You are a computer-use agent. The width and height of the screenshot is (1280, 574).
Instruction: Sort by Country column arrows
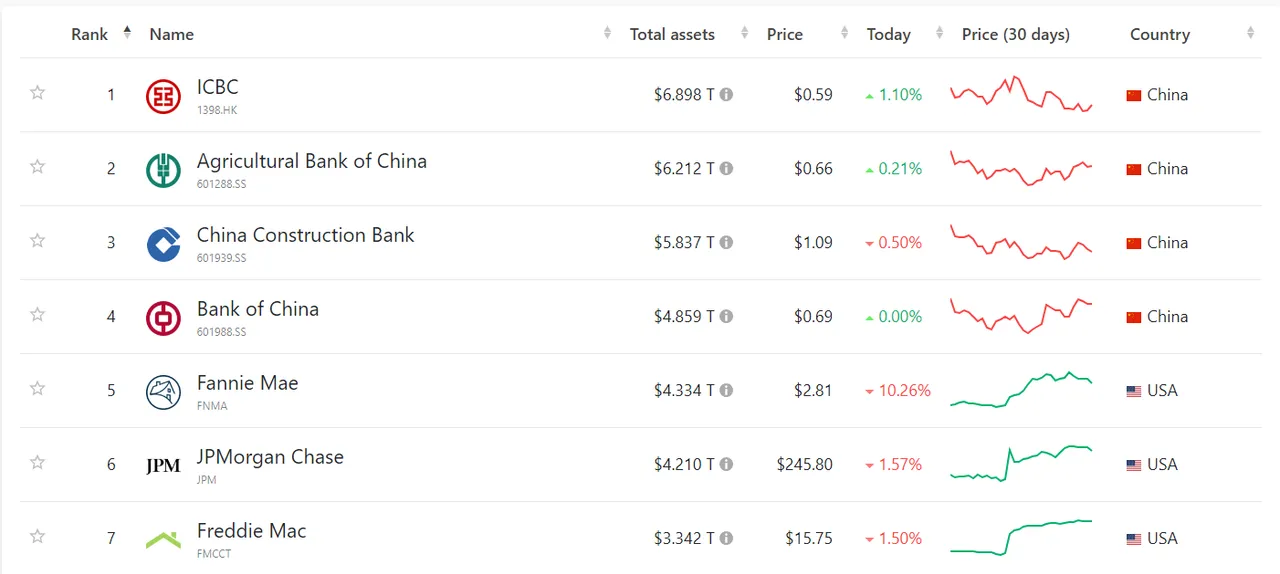(x=1250, y=34)
